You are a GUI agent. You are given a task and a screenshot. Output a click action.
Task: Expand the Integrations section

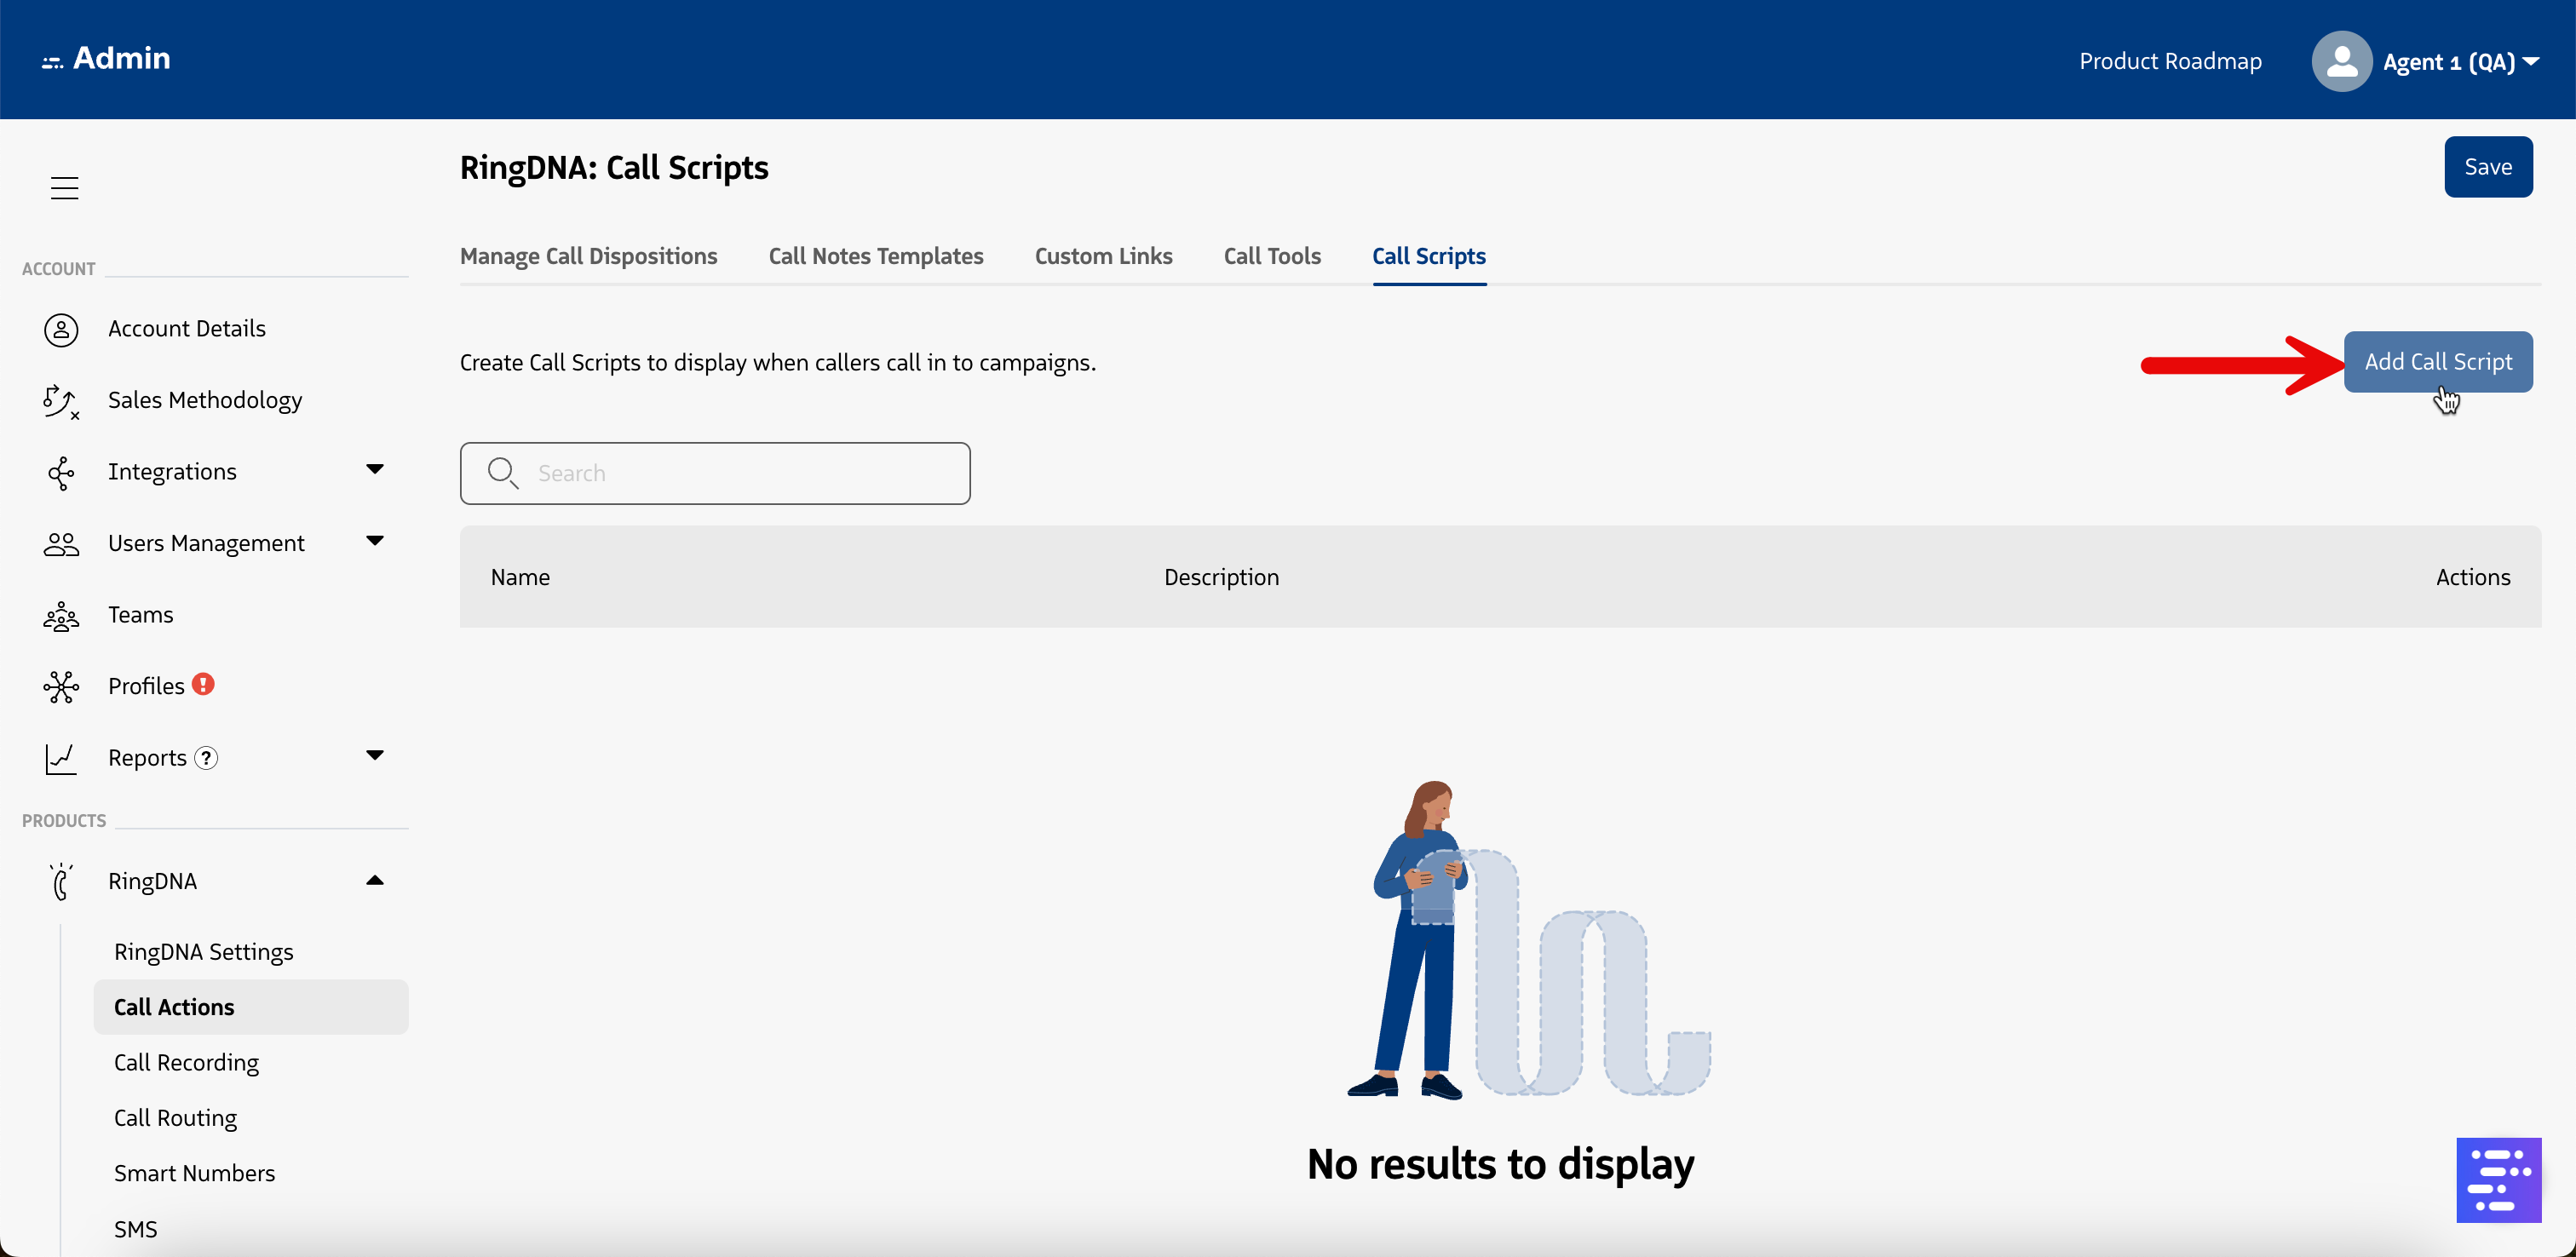375,469
